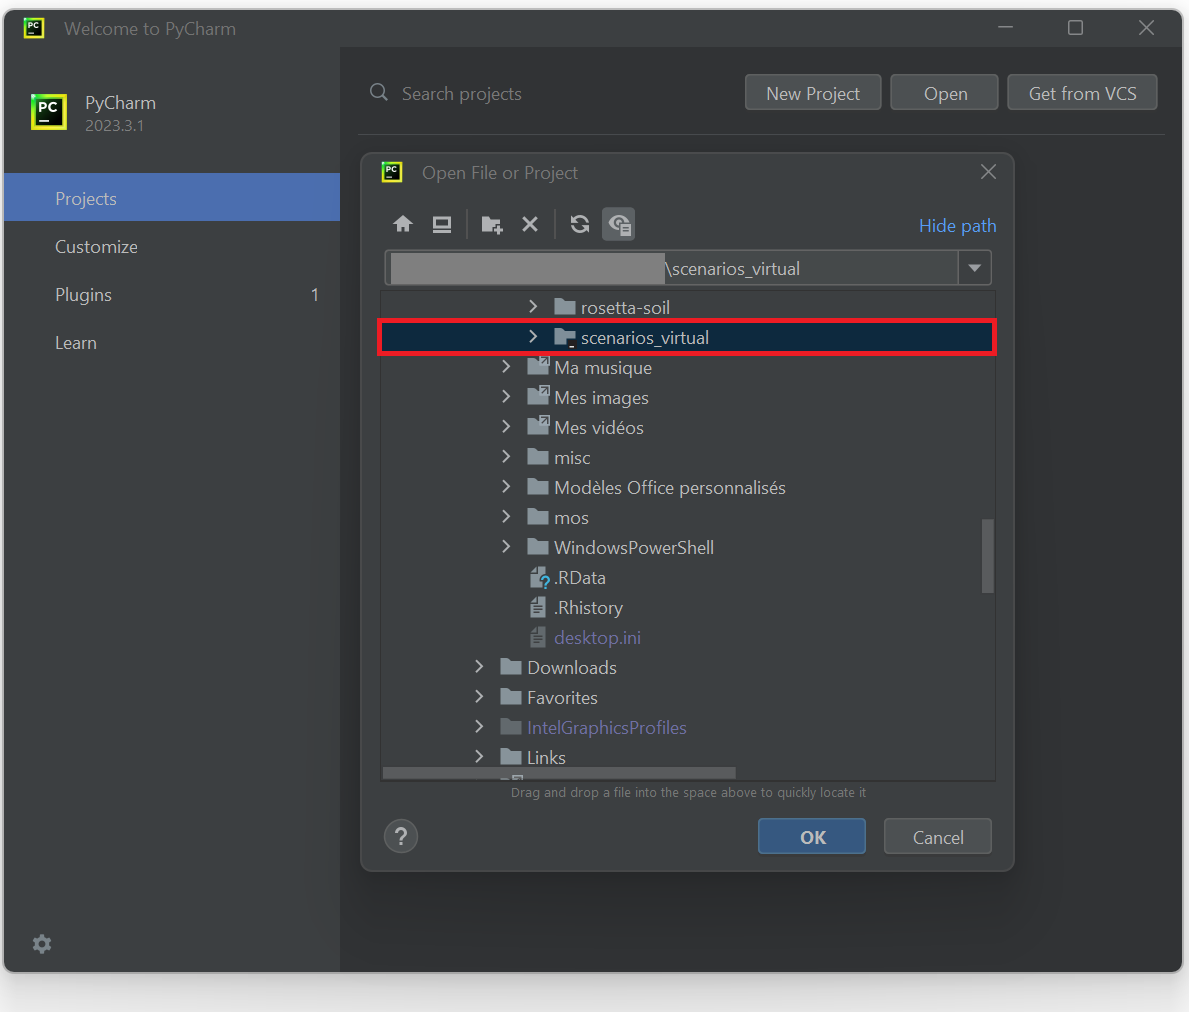This screenshot has height=1012, width=1189.
Task: Click the PyCharm logo in sidebar
Action: 49,112
